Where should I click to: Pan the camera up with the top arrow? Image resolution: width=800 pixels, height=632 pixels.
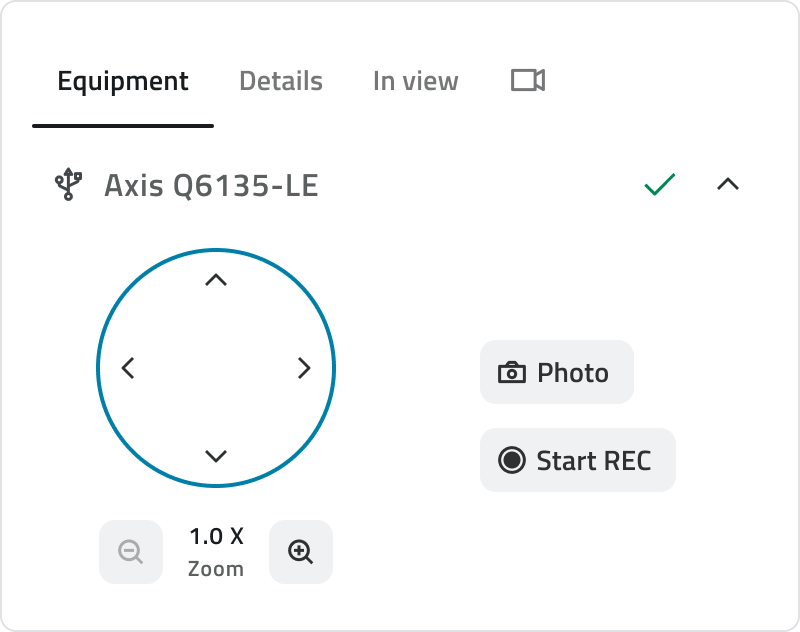click(x=216, y=280)
